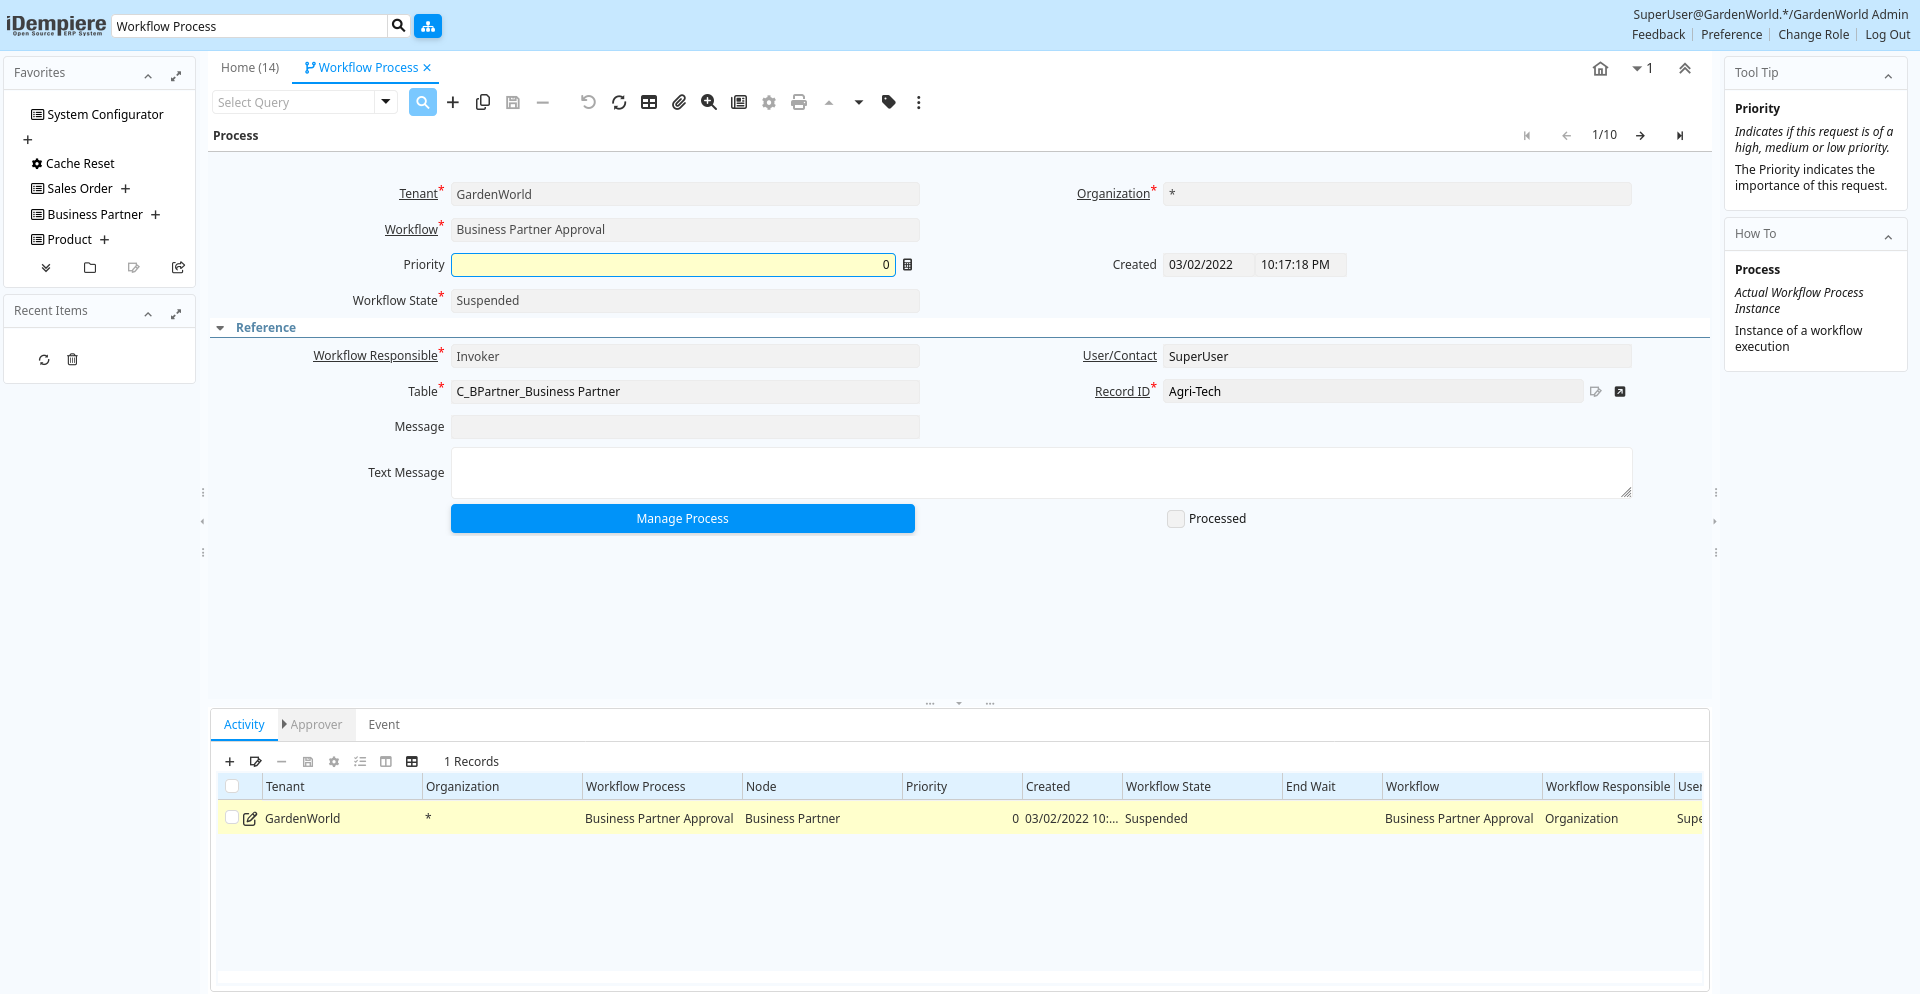Screen dimensions: 1920x994
Task: Go to next record arrow
Action: pos(1640,136)
